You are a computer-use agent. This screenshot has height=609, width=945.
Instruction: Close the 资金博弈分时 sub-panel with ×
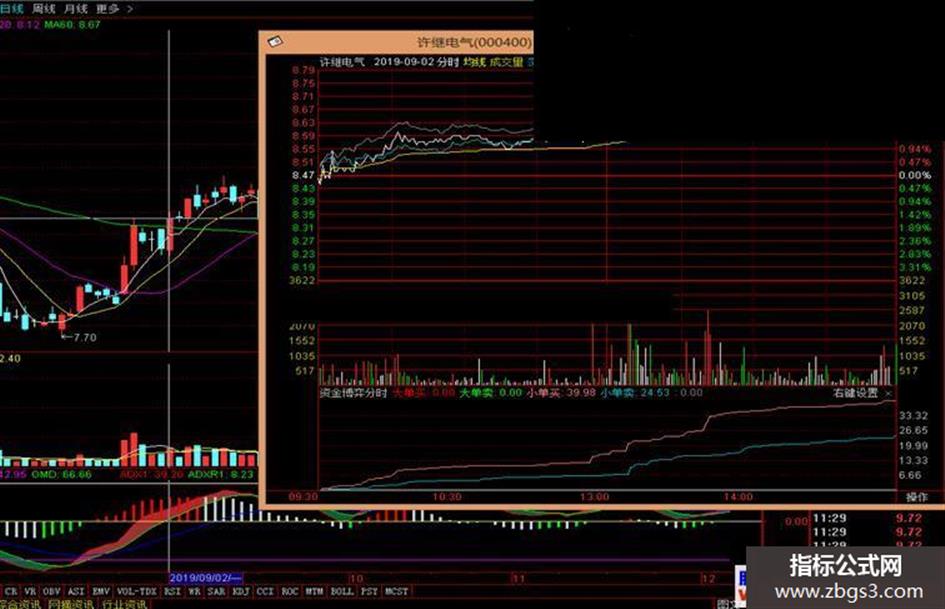pos(889,393)
